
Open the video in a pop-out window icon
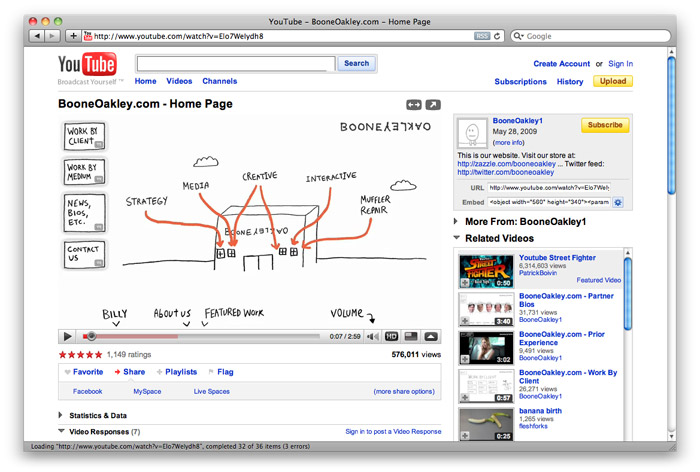433,105
